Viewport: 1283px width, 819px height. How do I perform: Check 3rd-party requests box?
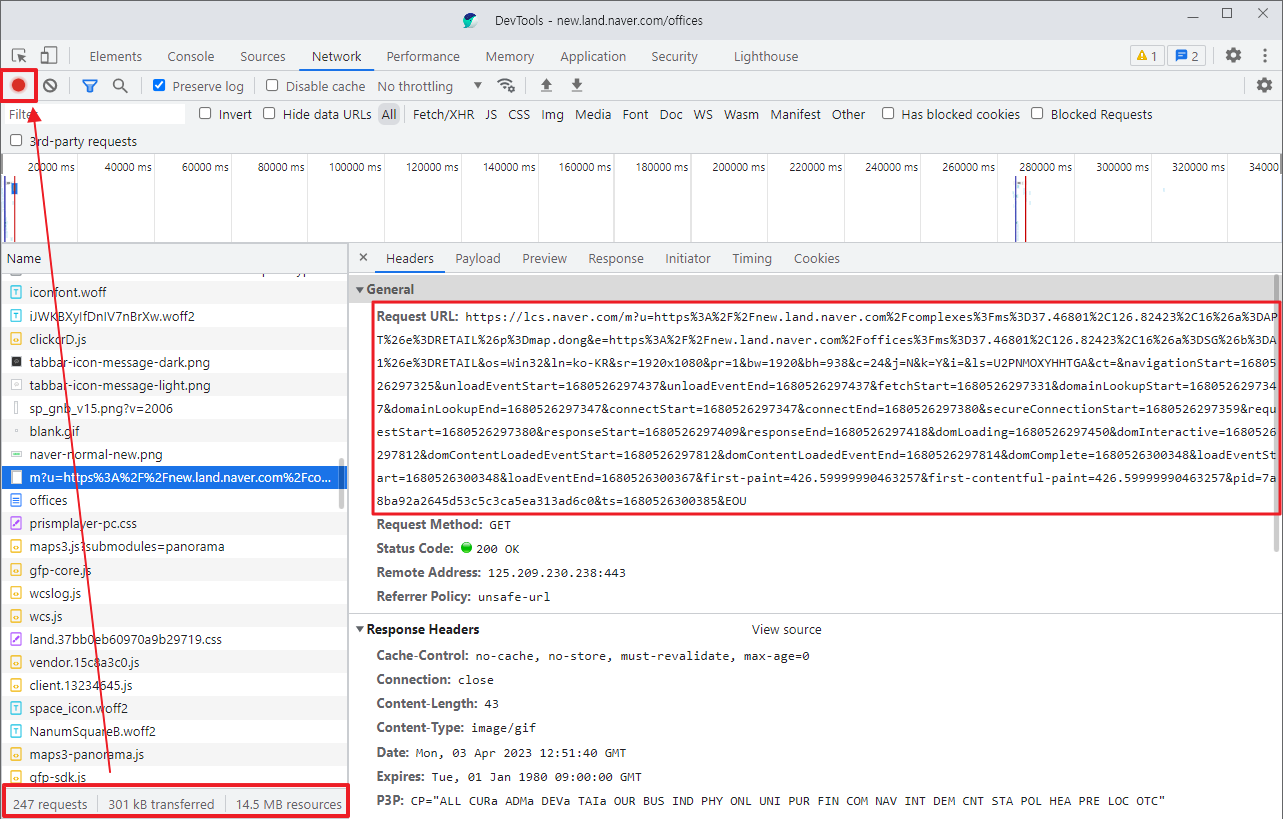tap(16, 141)
